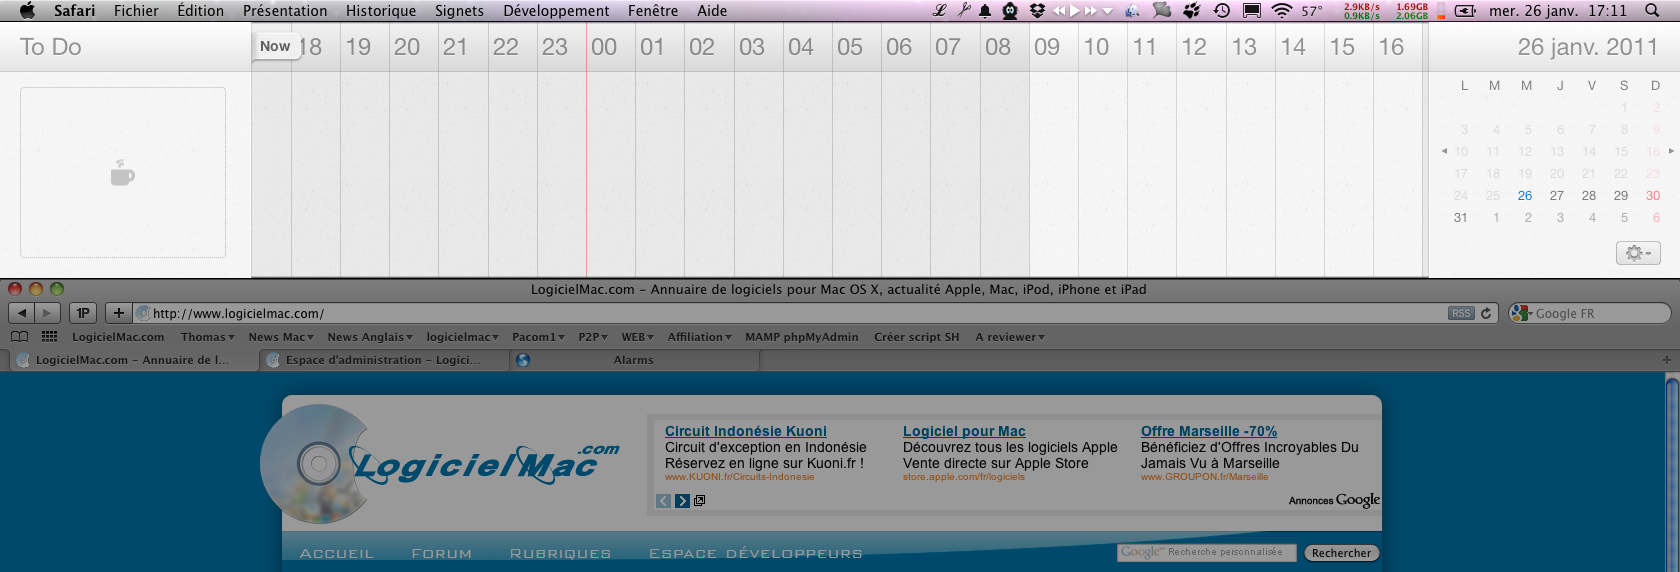Image resolution: width=1680 pixels, height=572 pixels.
Task: Switch to Espace d'administration tab
Action: coord(383,360)
